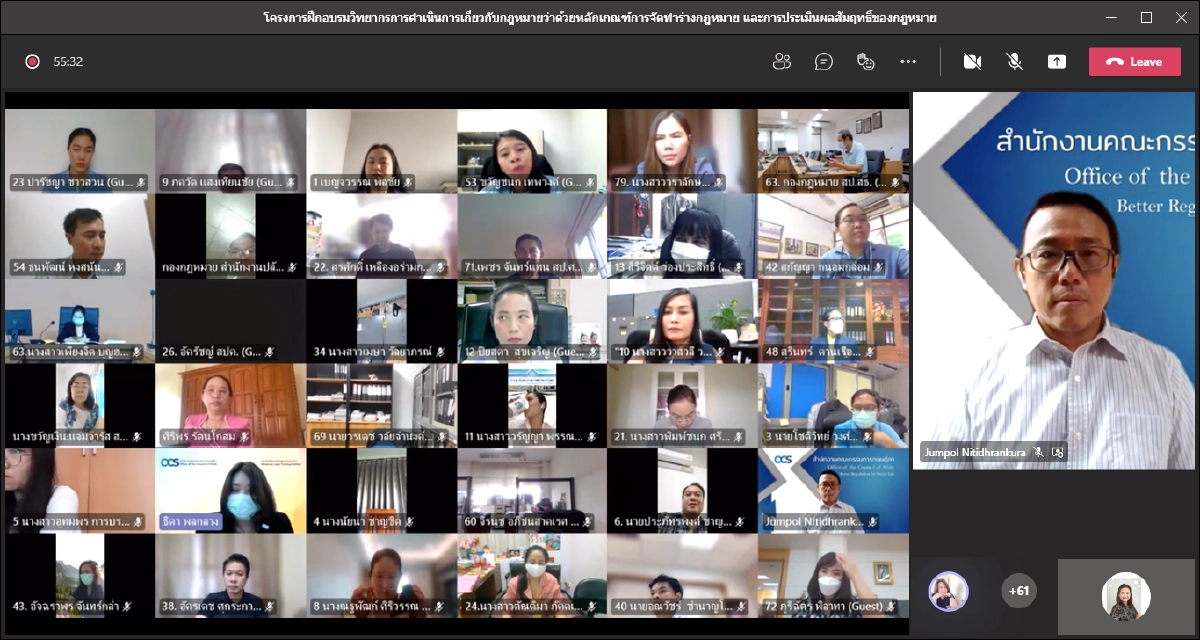
Task: Open the participants panel icon
Action: pos(782,61)
